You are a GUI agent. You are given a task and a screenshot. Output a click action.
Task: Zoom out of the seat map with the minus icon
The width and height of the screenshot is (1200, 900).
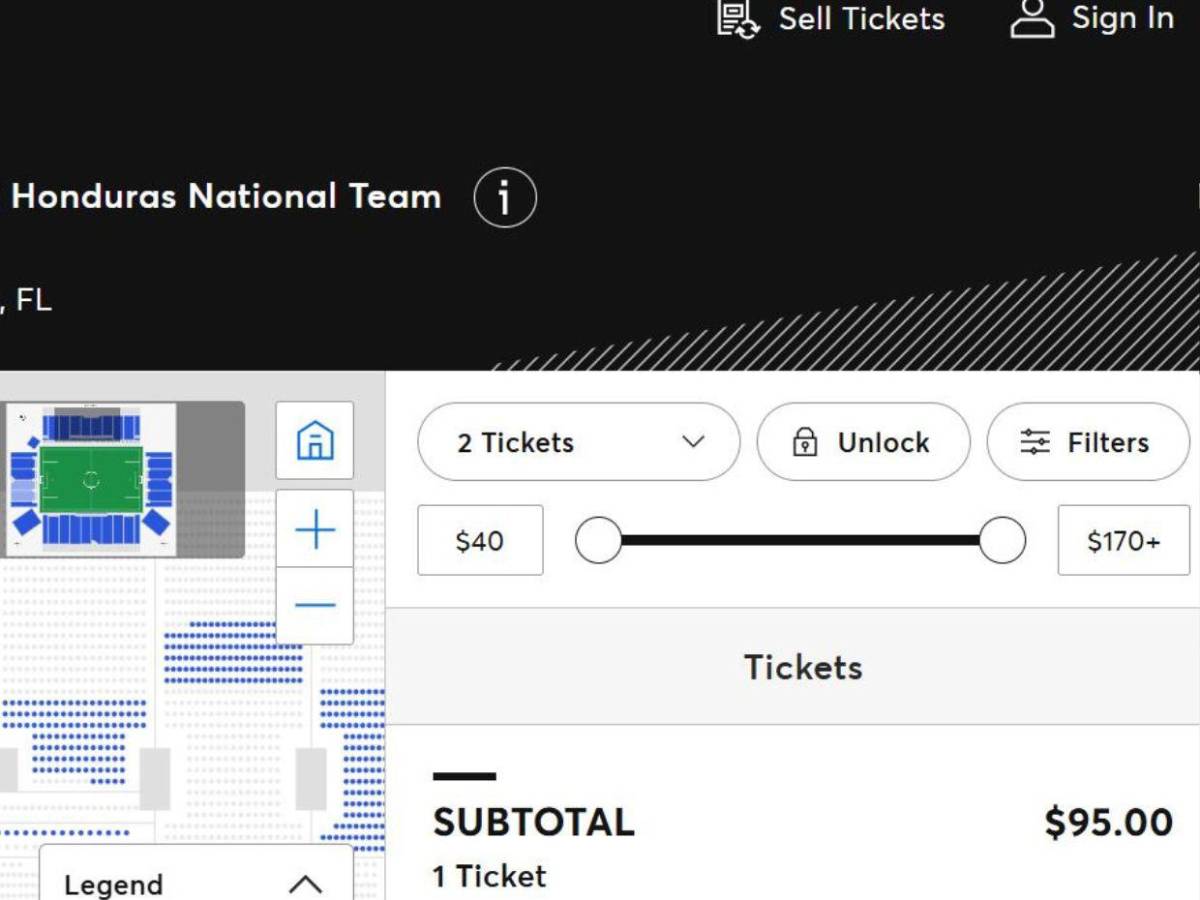point(314,604)
